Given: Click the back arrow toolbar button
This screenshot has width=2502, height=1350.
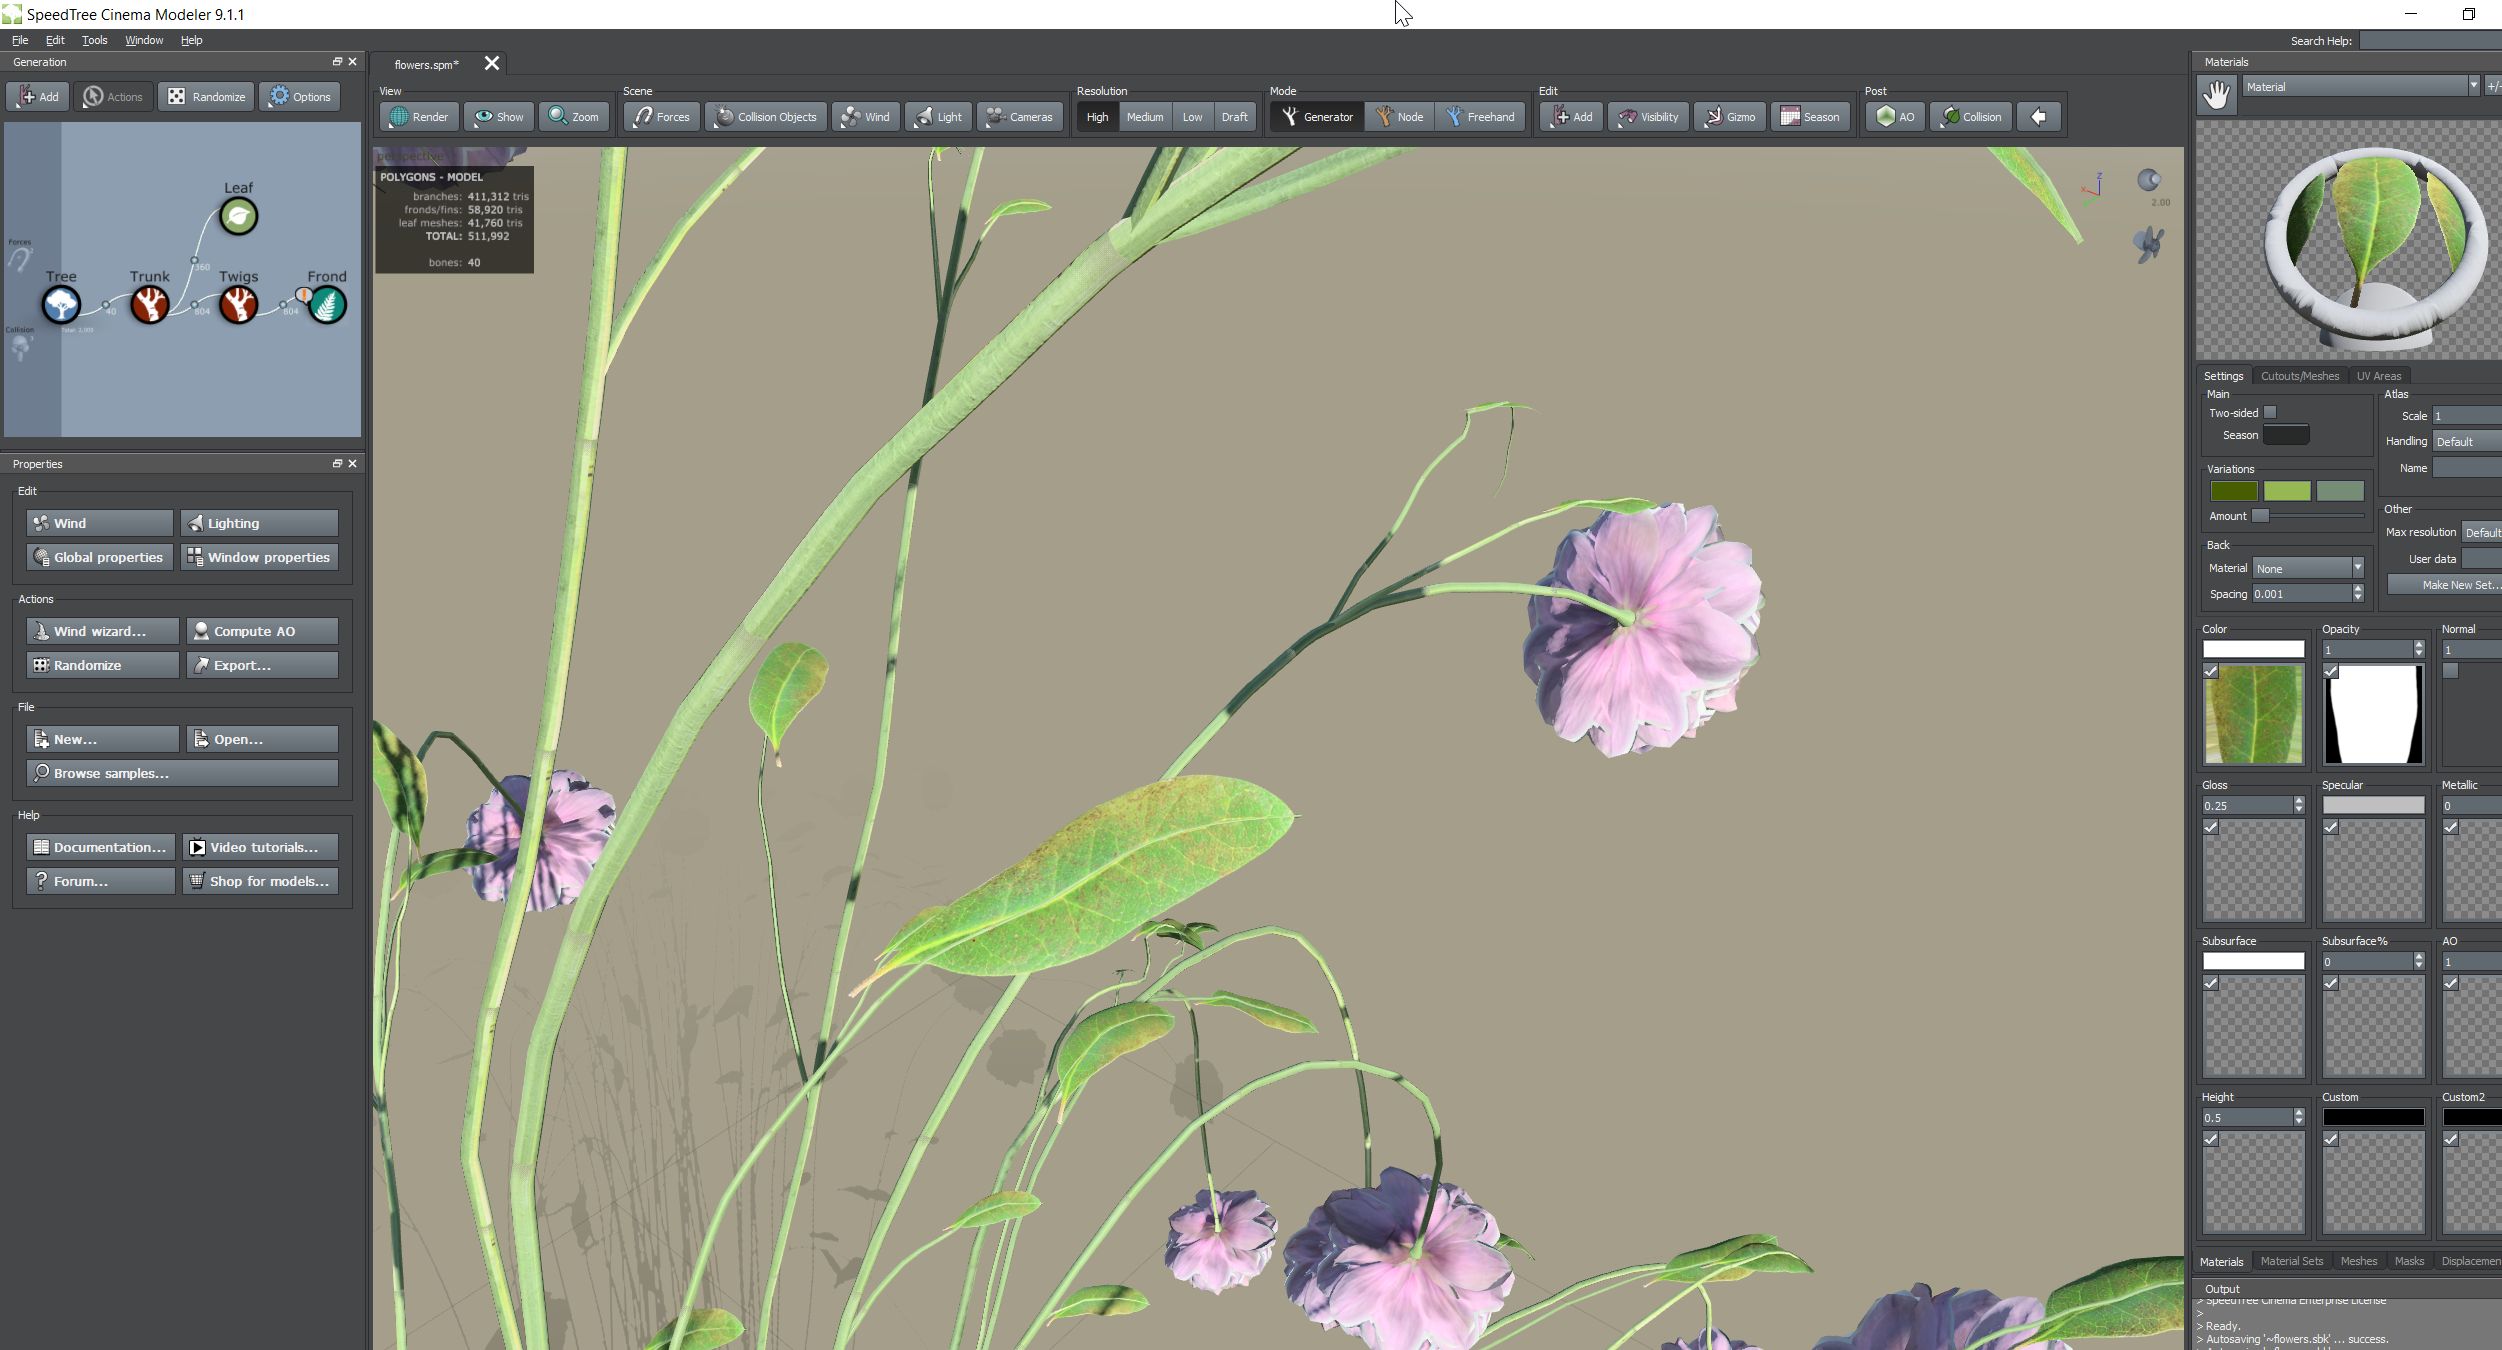Looking at the screenshot, I should click(x=2038, y=117).
